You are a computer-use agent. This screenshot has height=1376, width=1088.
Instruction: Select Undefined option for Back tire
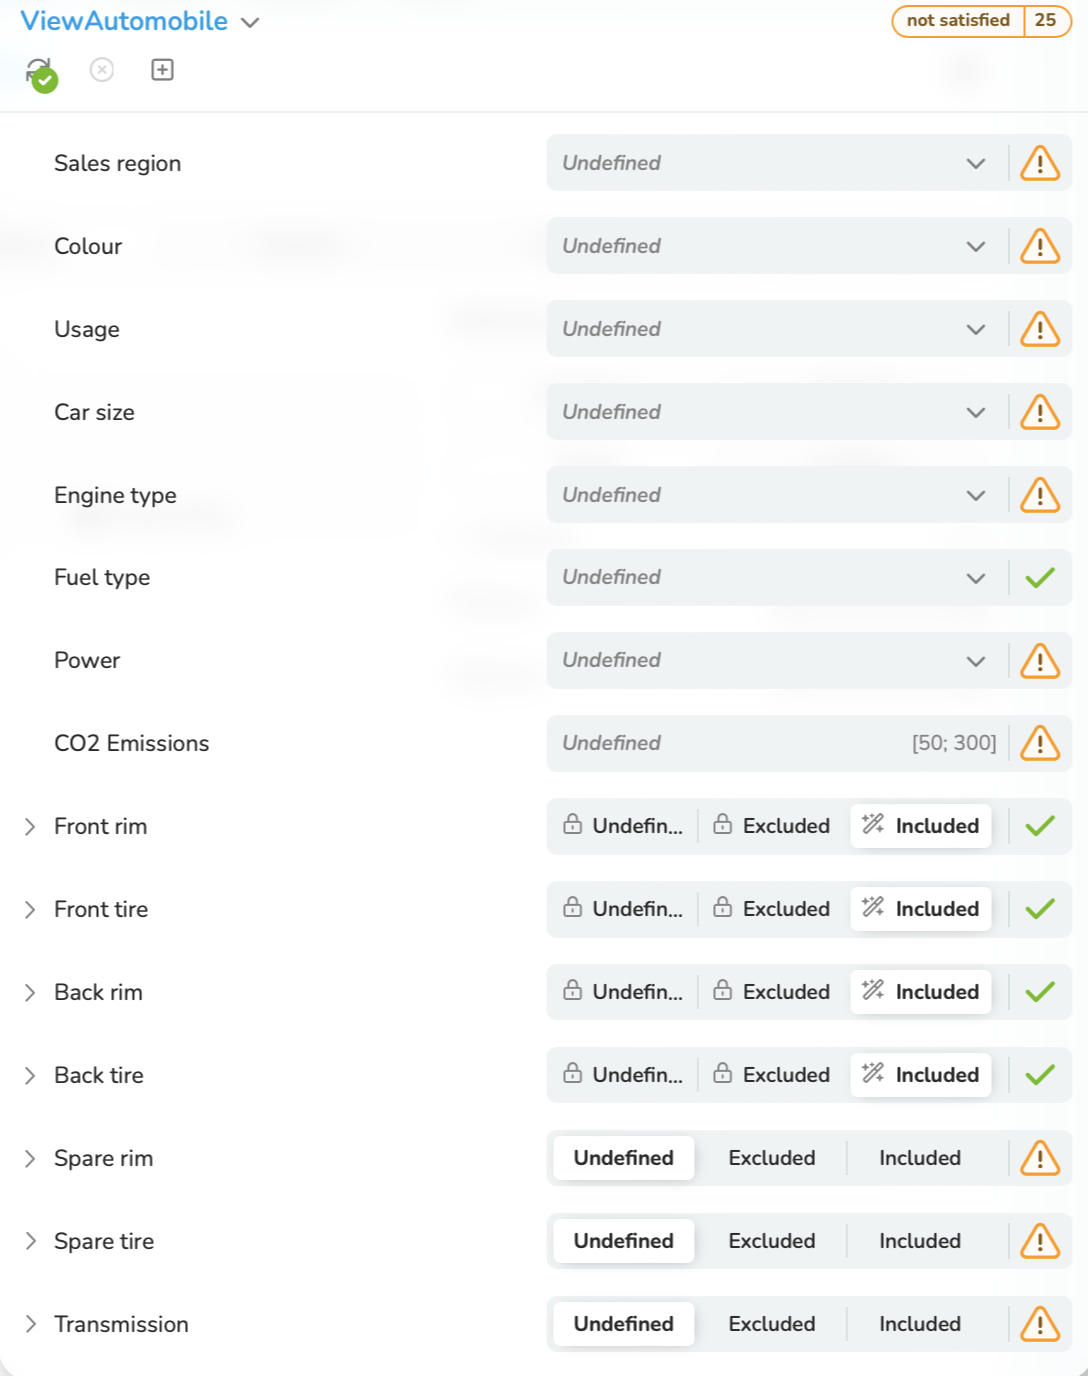[x=624, y=1075]
